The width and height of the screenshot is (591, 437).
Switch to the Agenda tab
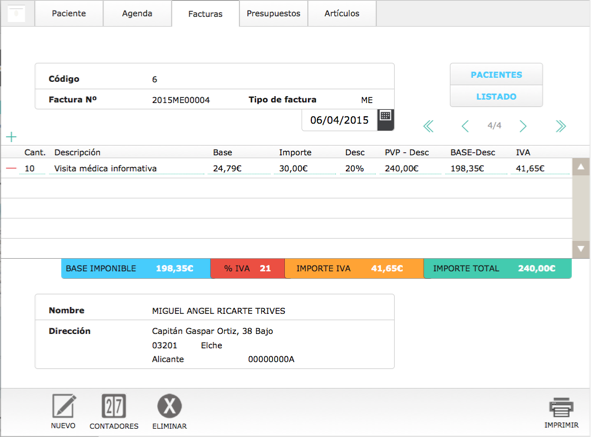click(x=137, y=14)
